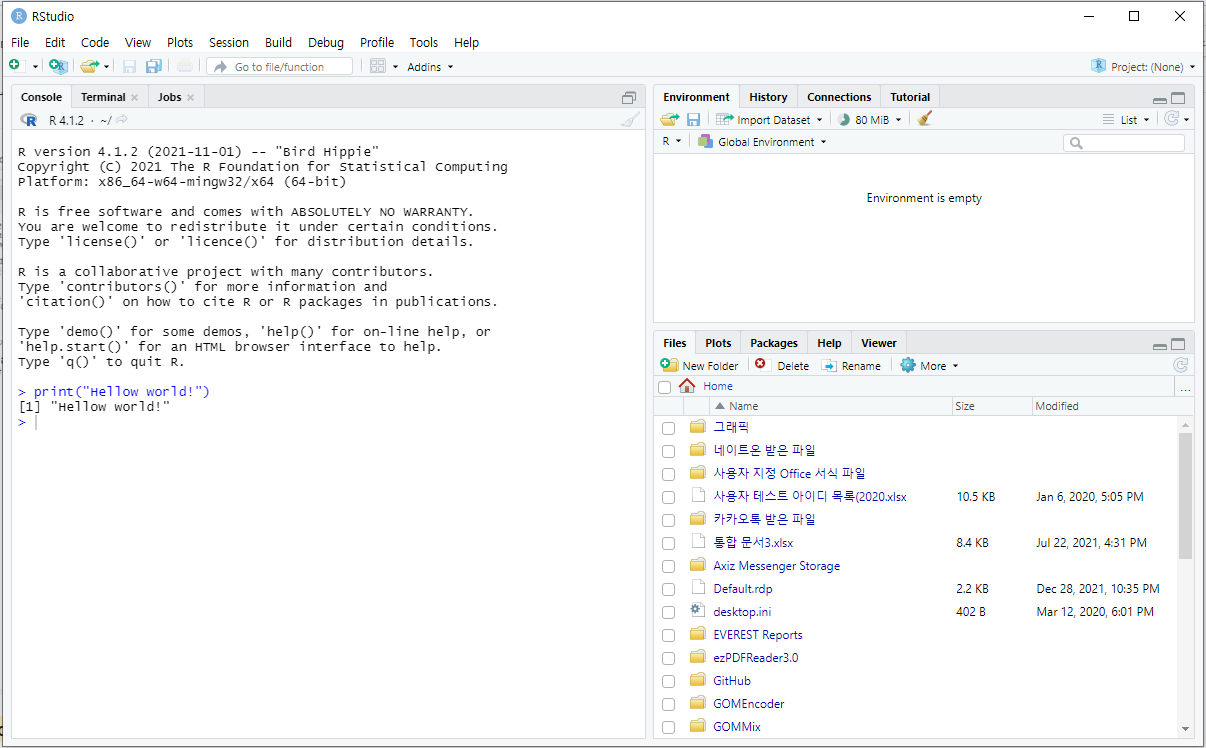The image size is (1206, 748).
Task: Open an existing file with the folder icon
Action: click(88, 66)
